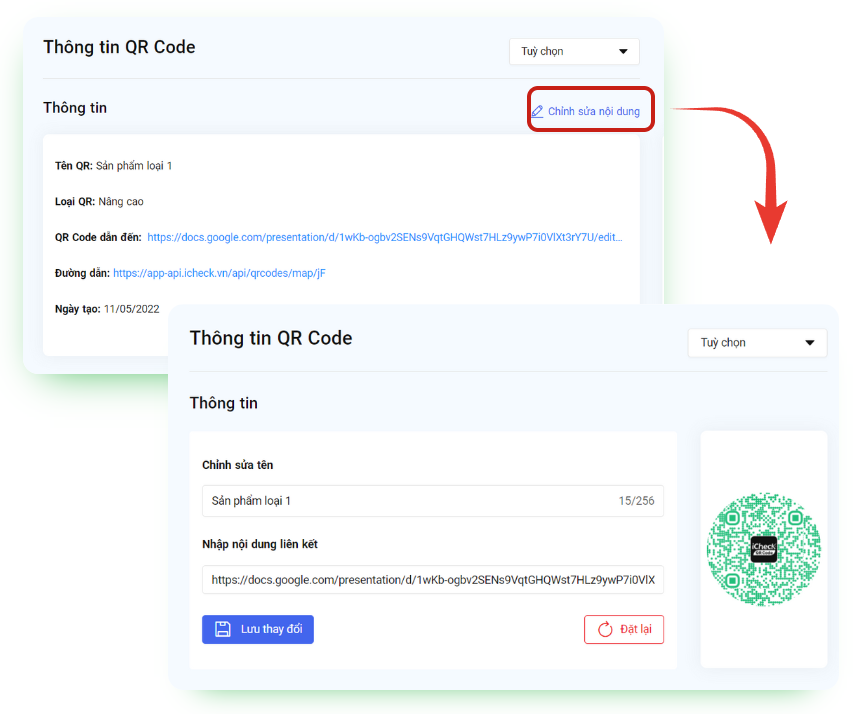
Task: Click the caret arrow of the lower Tuỳ chọn dropdown
Action: point(810,343)
